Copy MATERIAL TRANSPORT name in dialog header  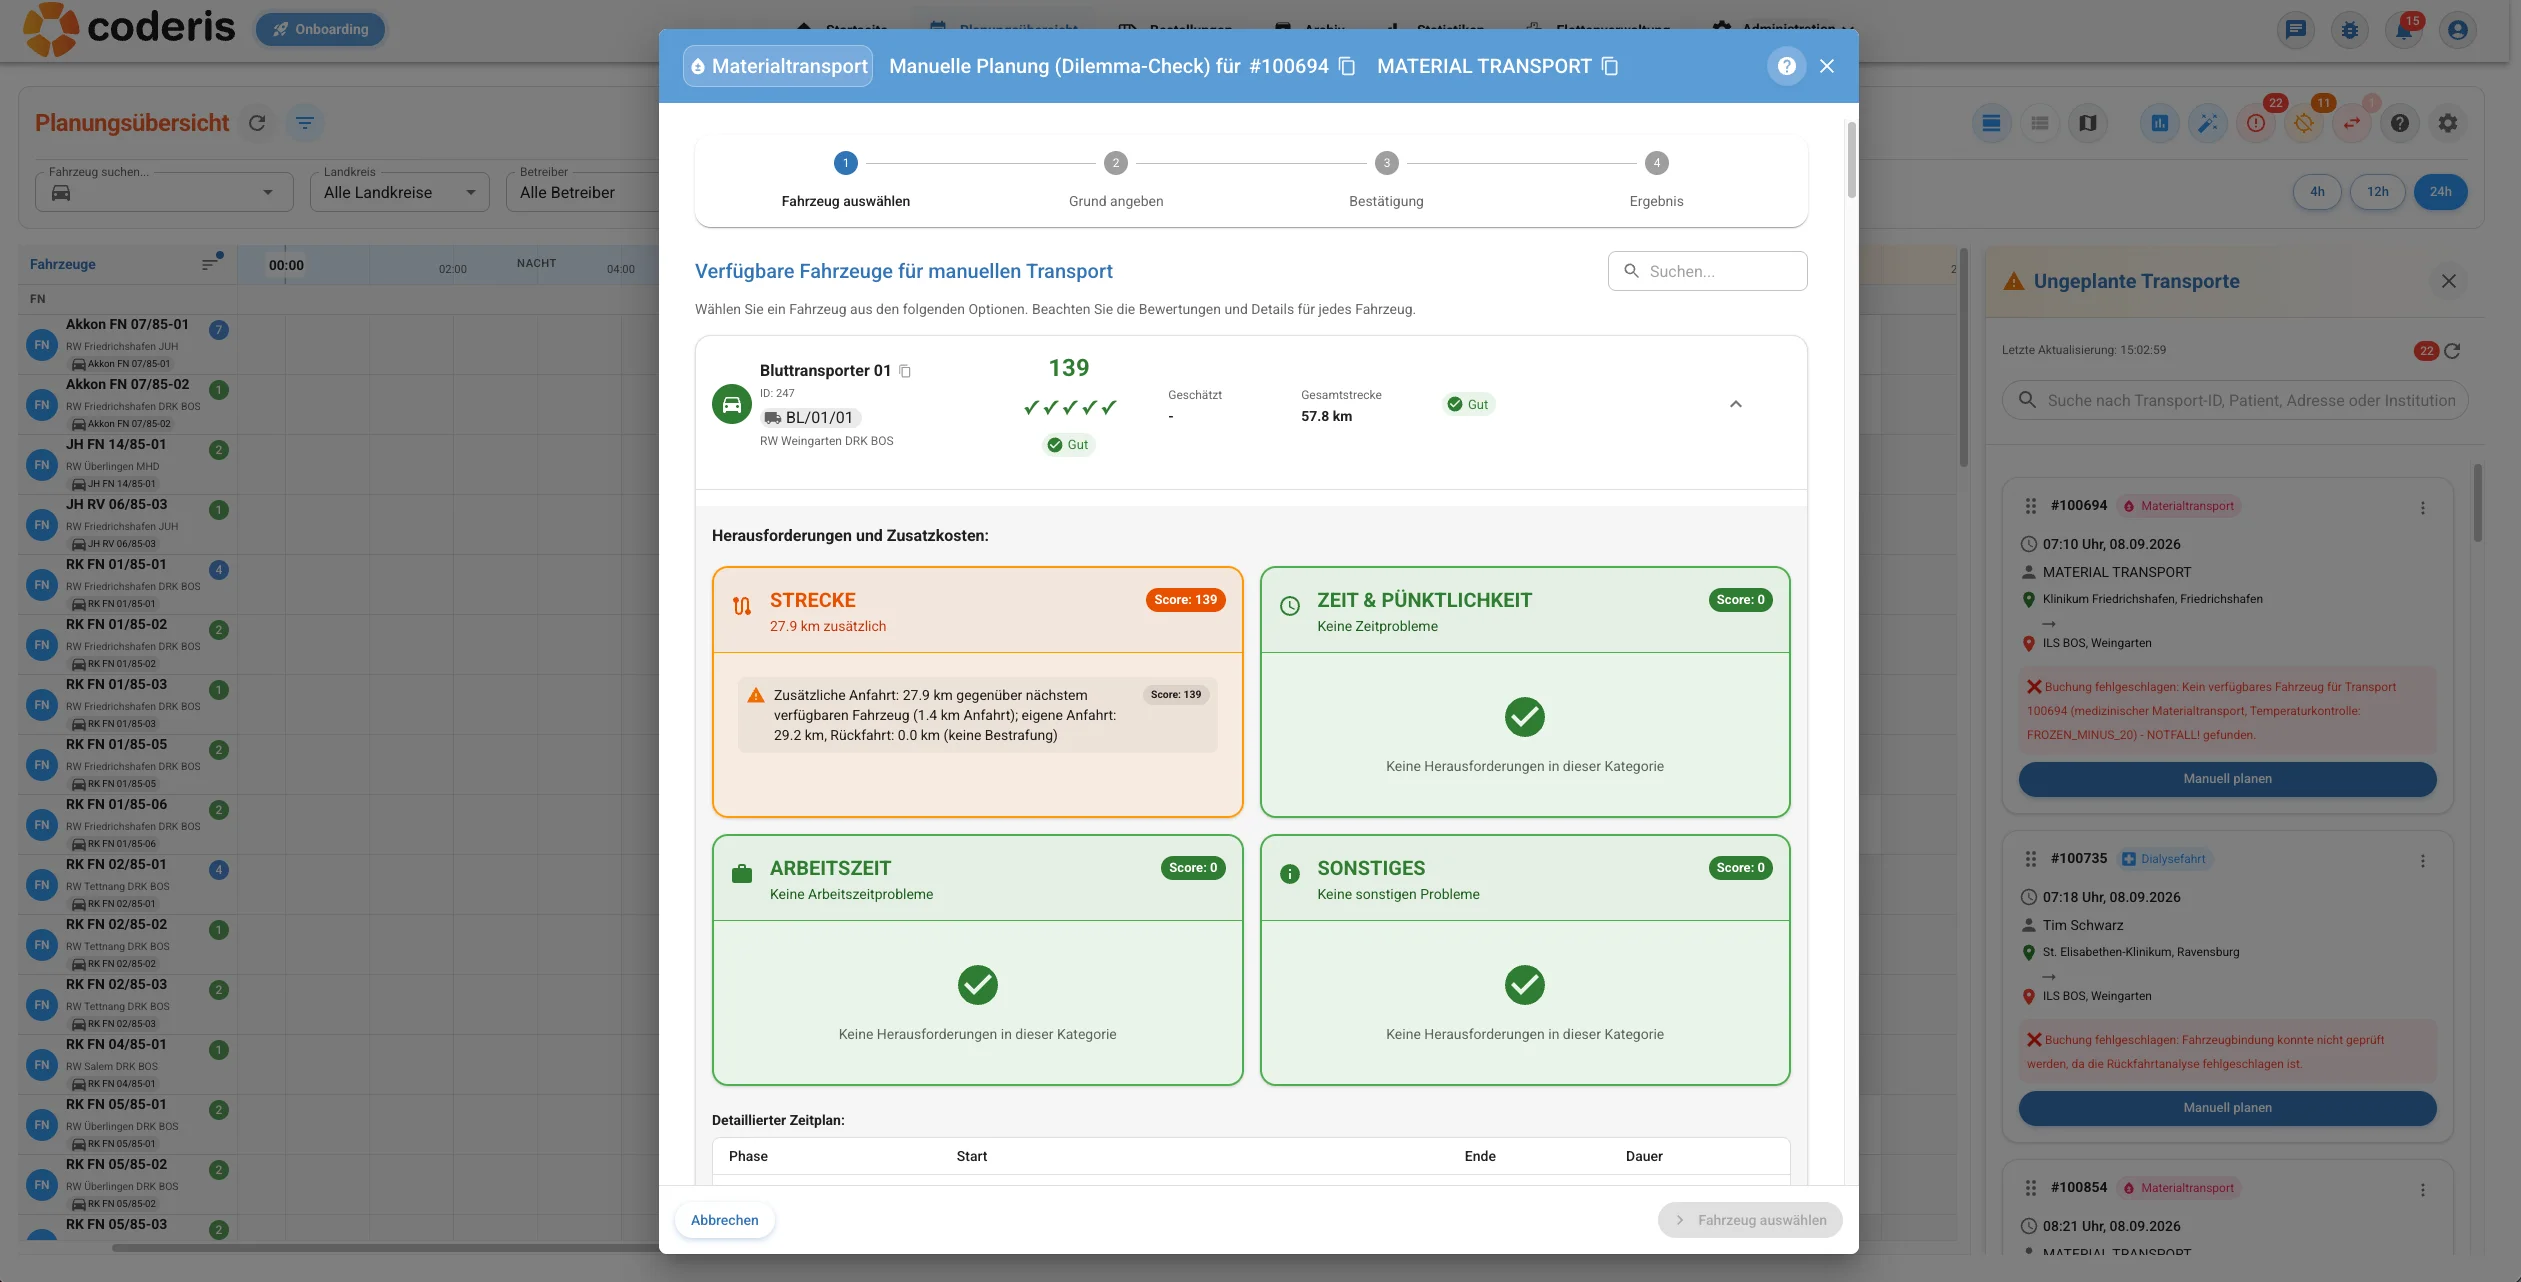(x=1610, y=66)
